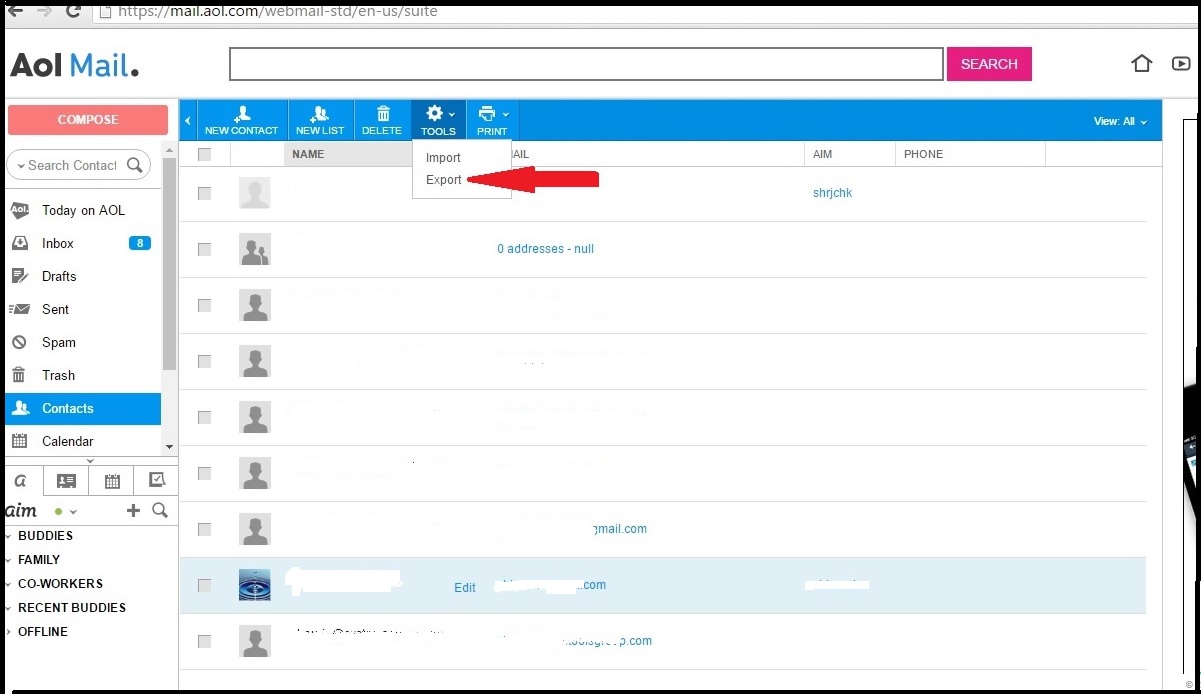Click the COMPOSE button
The height and width of the screenshot is (694, 1201).
88,120
